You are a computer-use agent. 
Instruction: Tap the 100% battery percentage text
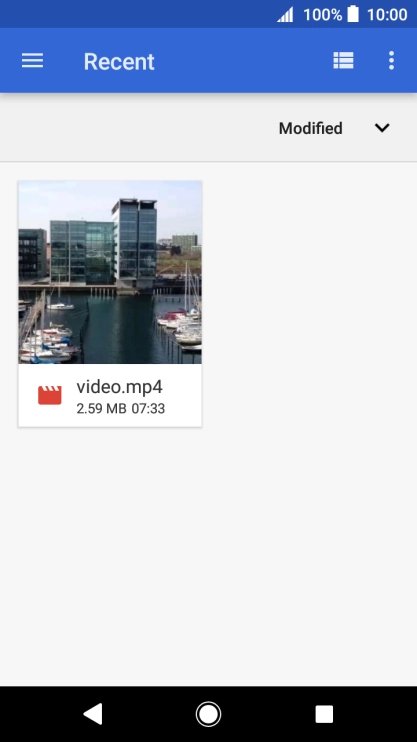[322, 14]
